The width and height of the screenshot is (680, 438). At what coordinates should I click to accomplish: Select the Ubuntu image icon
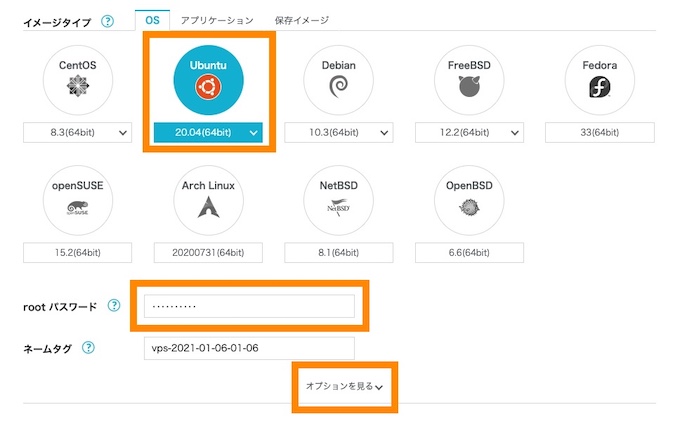(x=208, y=80)
